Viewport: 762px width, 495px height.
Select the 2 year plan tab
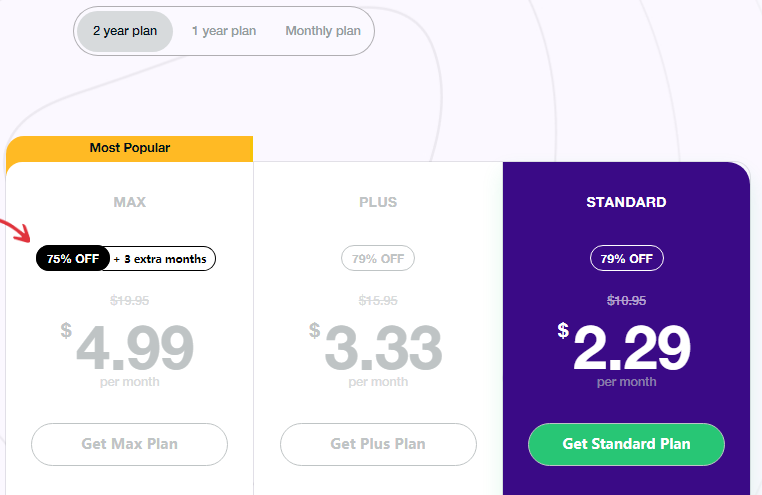[x=125, y=31]
